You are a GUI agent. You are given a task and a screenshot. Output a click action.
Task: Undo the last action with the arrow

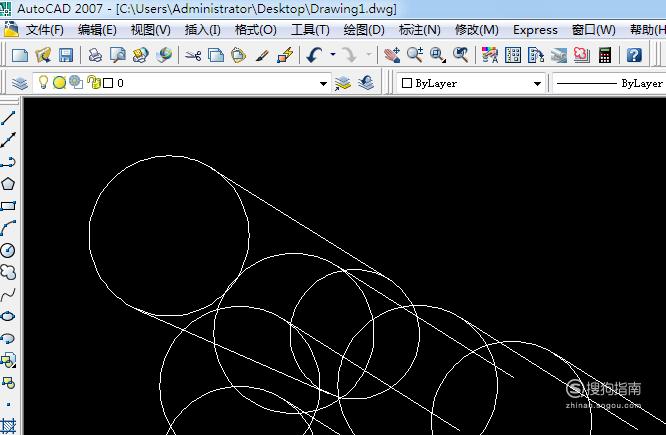tap(314, 55)
